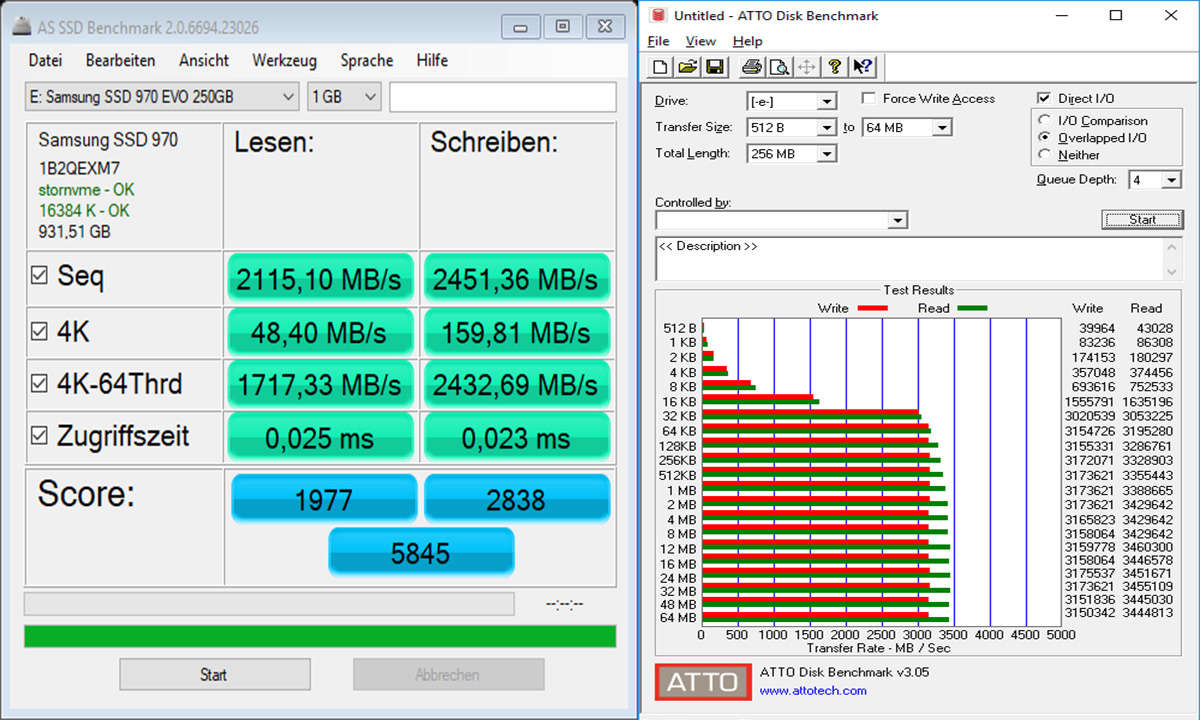The width and height of the screenshot is (1200, 720).
Task: Open the Controlled by dropdown
Action: [x=781, y=220]
